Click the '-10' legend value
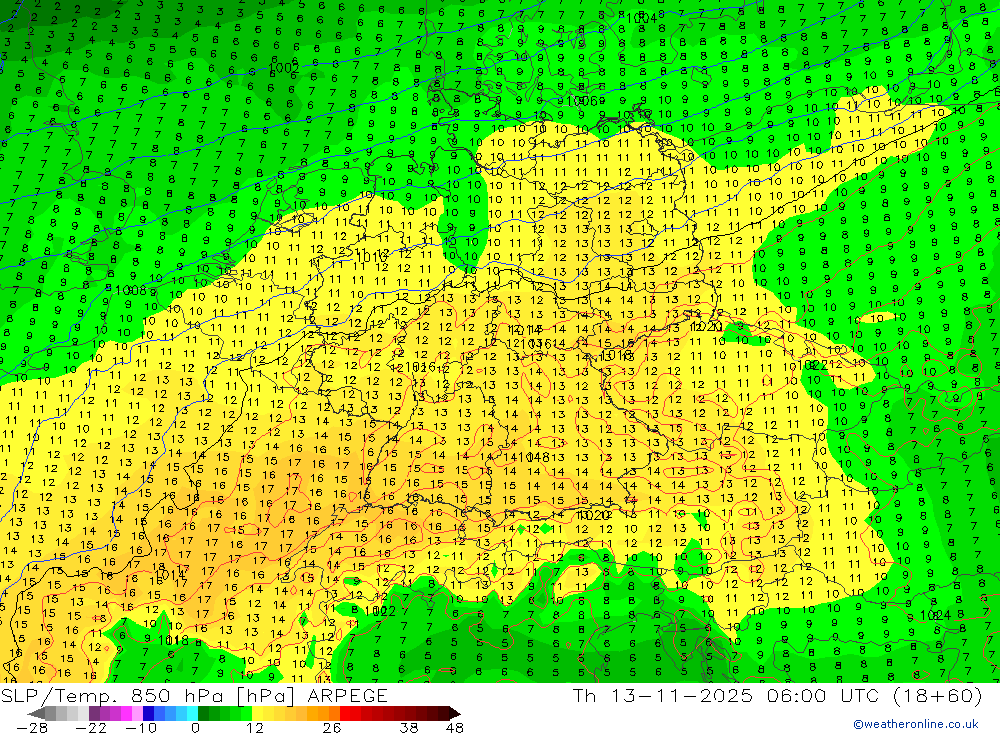The width and height of the screenshot is (1000, 733). pyautogui.click(x=141, y=728)
